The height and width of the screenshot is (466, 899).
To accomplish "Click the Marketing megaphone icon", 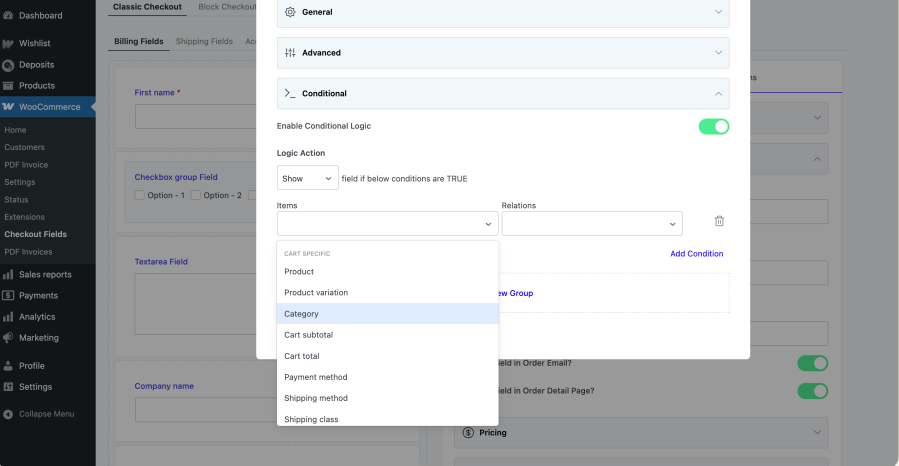I will point(8,338).
